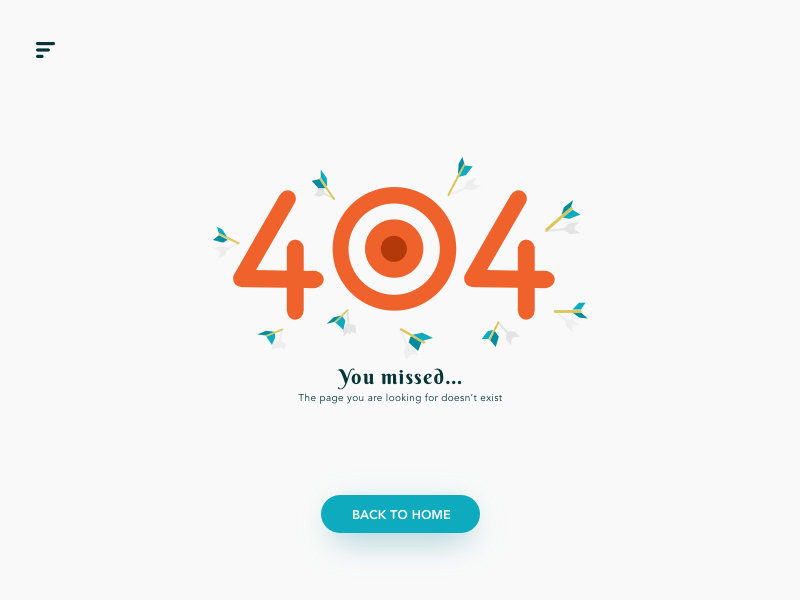Click the dark red bullseye center
Screen dimensions: 800x600
[394, 248]
